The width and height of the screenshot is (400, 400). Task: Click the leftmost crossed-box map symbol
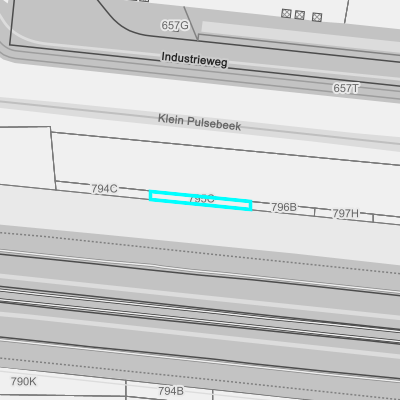click(x=286, y=13)
